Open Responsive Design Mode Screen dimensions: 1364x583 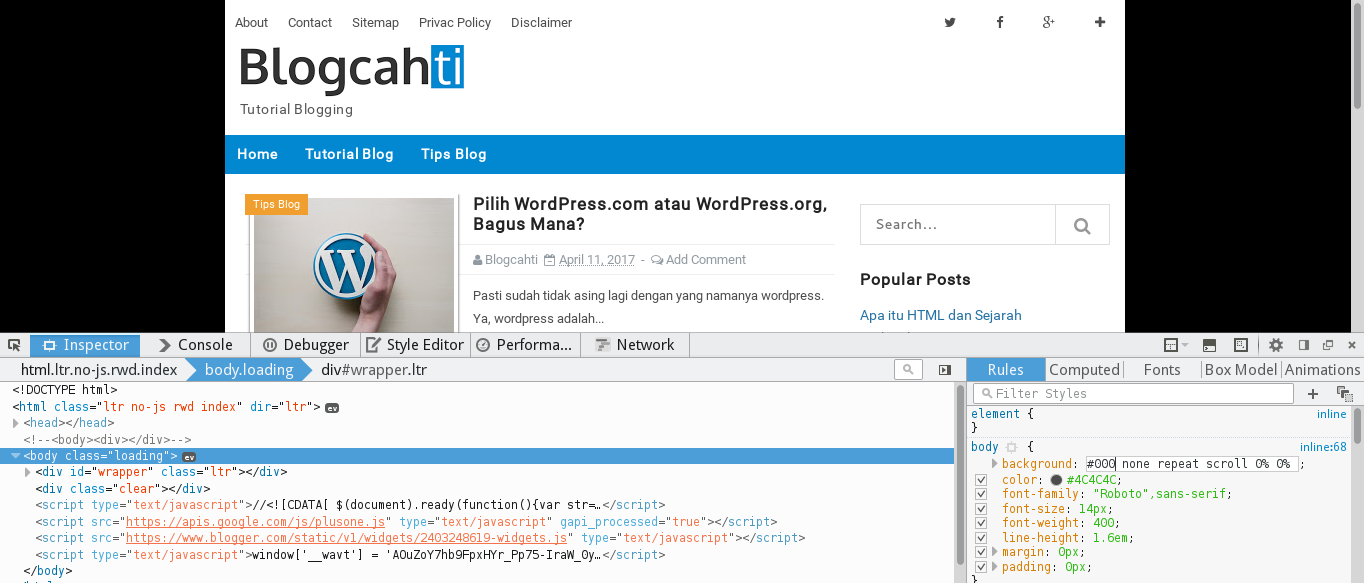coord(1241,344)
